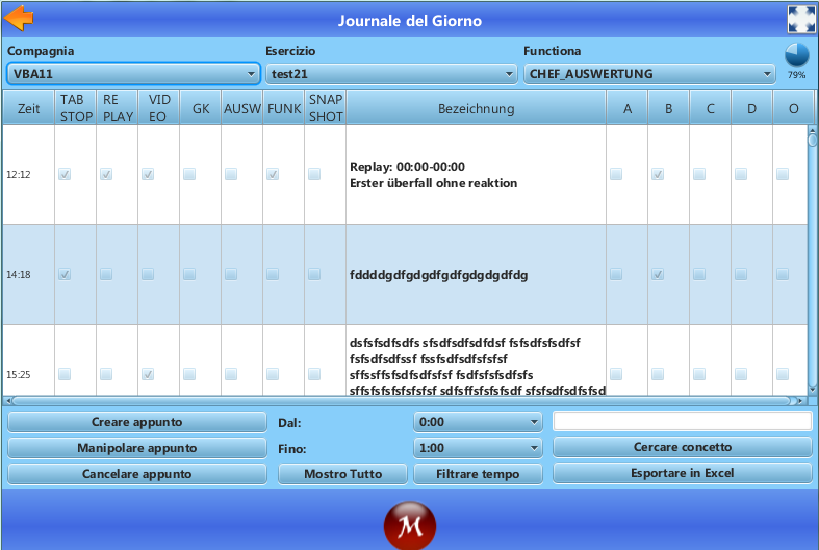The image size is (819, 550).
Task: Open the Functiona dropdown CHEF_AUSWERTUNG
Action: [649, 74]
